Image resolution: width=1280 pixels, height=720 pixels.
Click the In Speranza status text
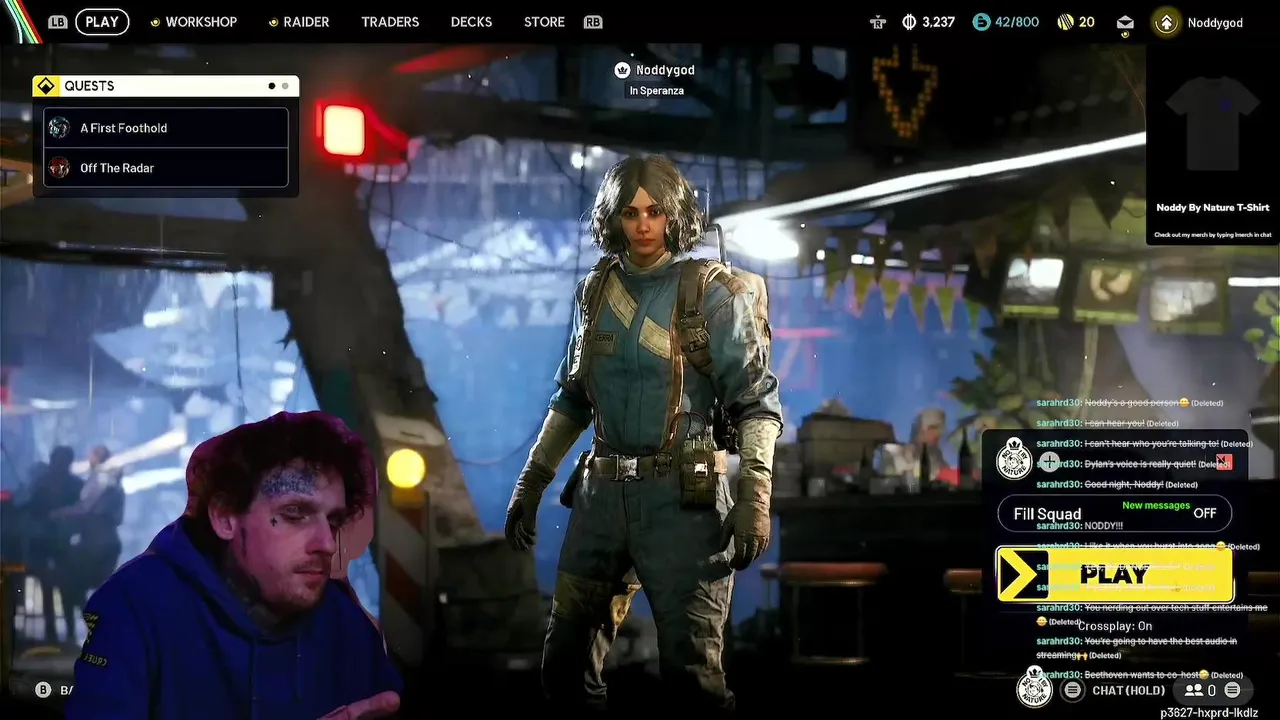(x=656, y=91)
